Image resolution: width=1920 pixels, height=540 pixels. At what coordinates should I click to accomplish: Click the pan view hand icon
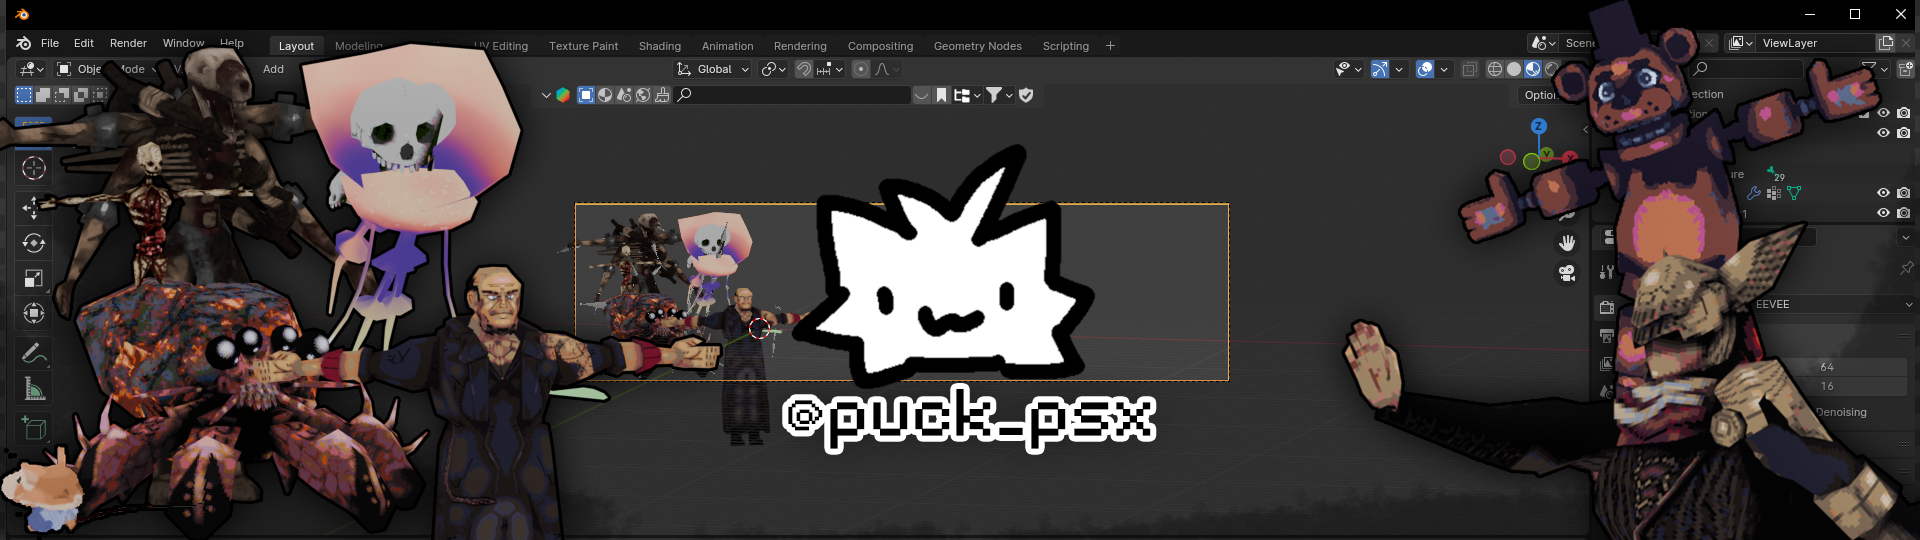1567,243
